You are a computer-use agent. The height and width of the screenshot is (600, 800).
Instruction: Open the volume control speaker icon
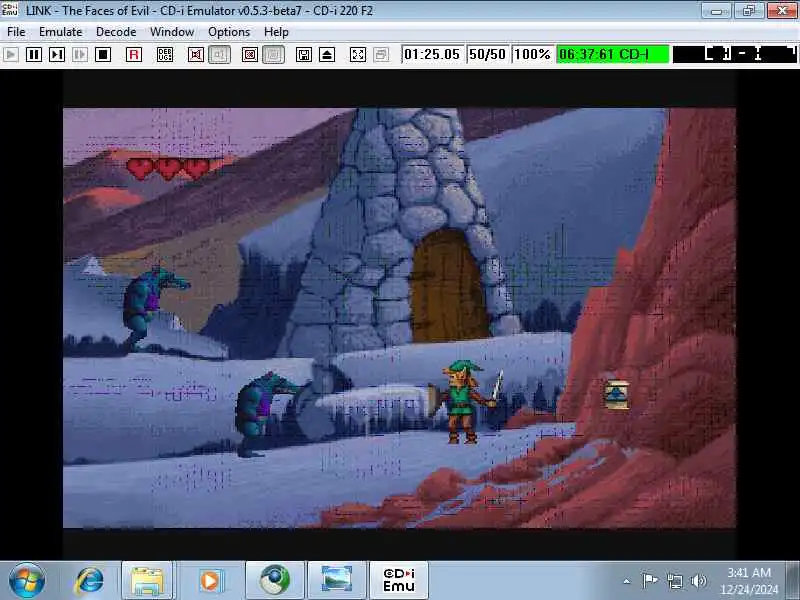(698, 580)
